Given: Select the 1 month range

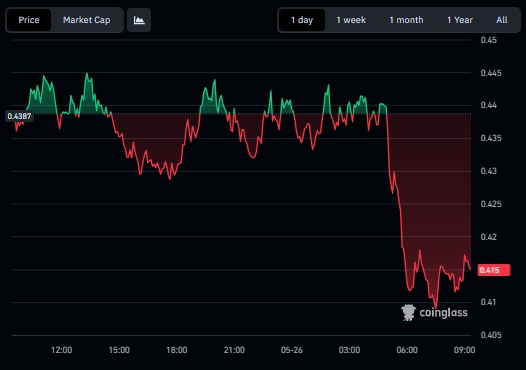Looking at the screenshot, I should point(406,20).
